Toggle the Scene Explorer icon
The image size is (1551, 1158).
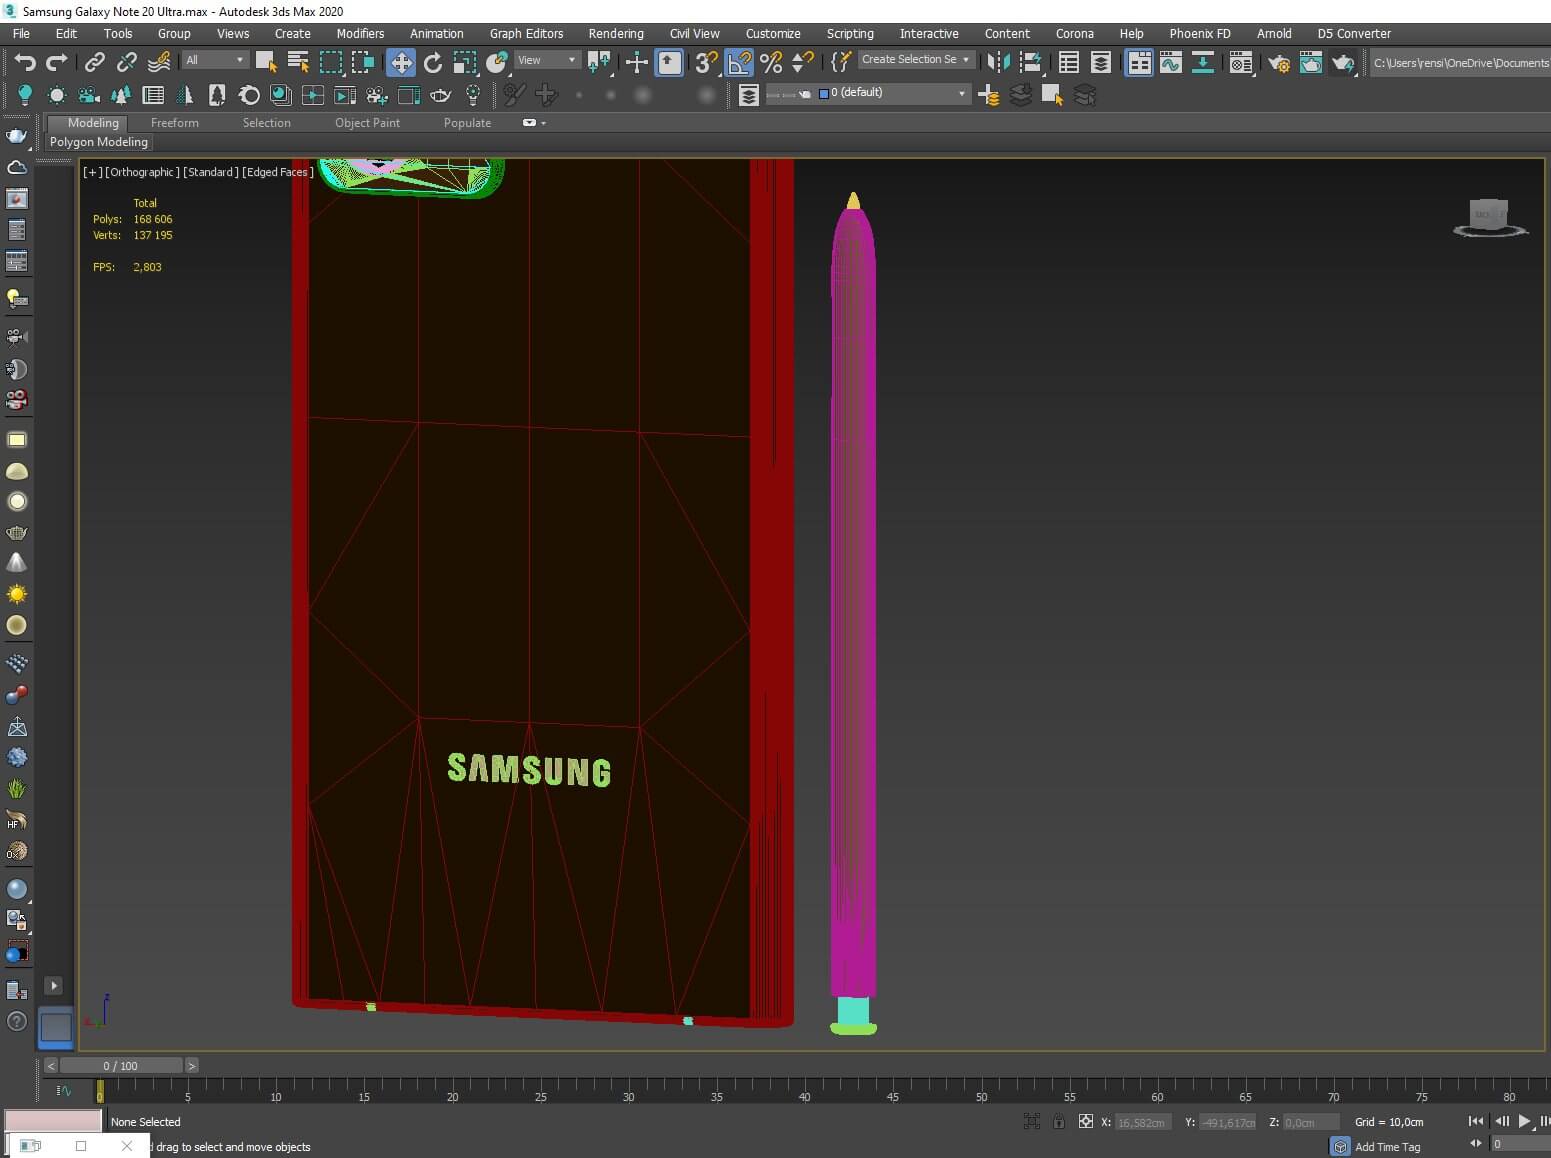tap(1069, 63)
